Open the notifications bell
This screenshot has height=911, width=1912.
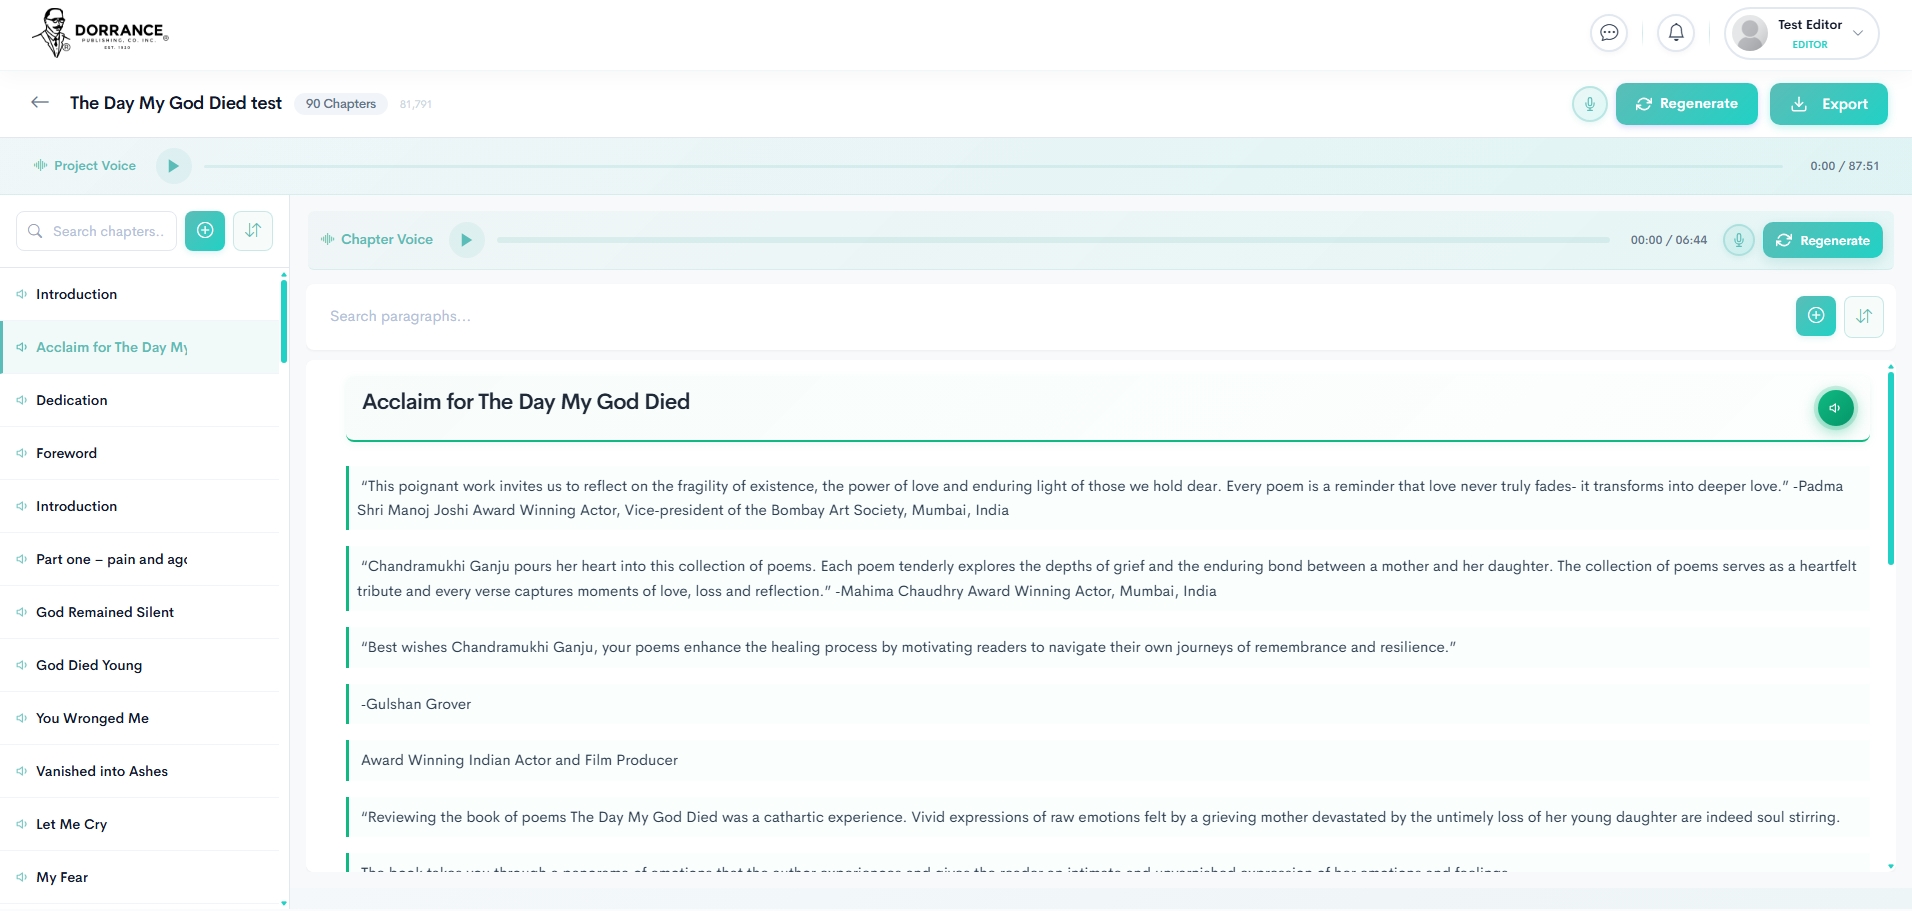pyautogui.click(x=1676, y=33)
